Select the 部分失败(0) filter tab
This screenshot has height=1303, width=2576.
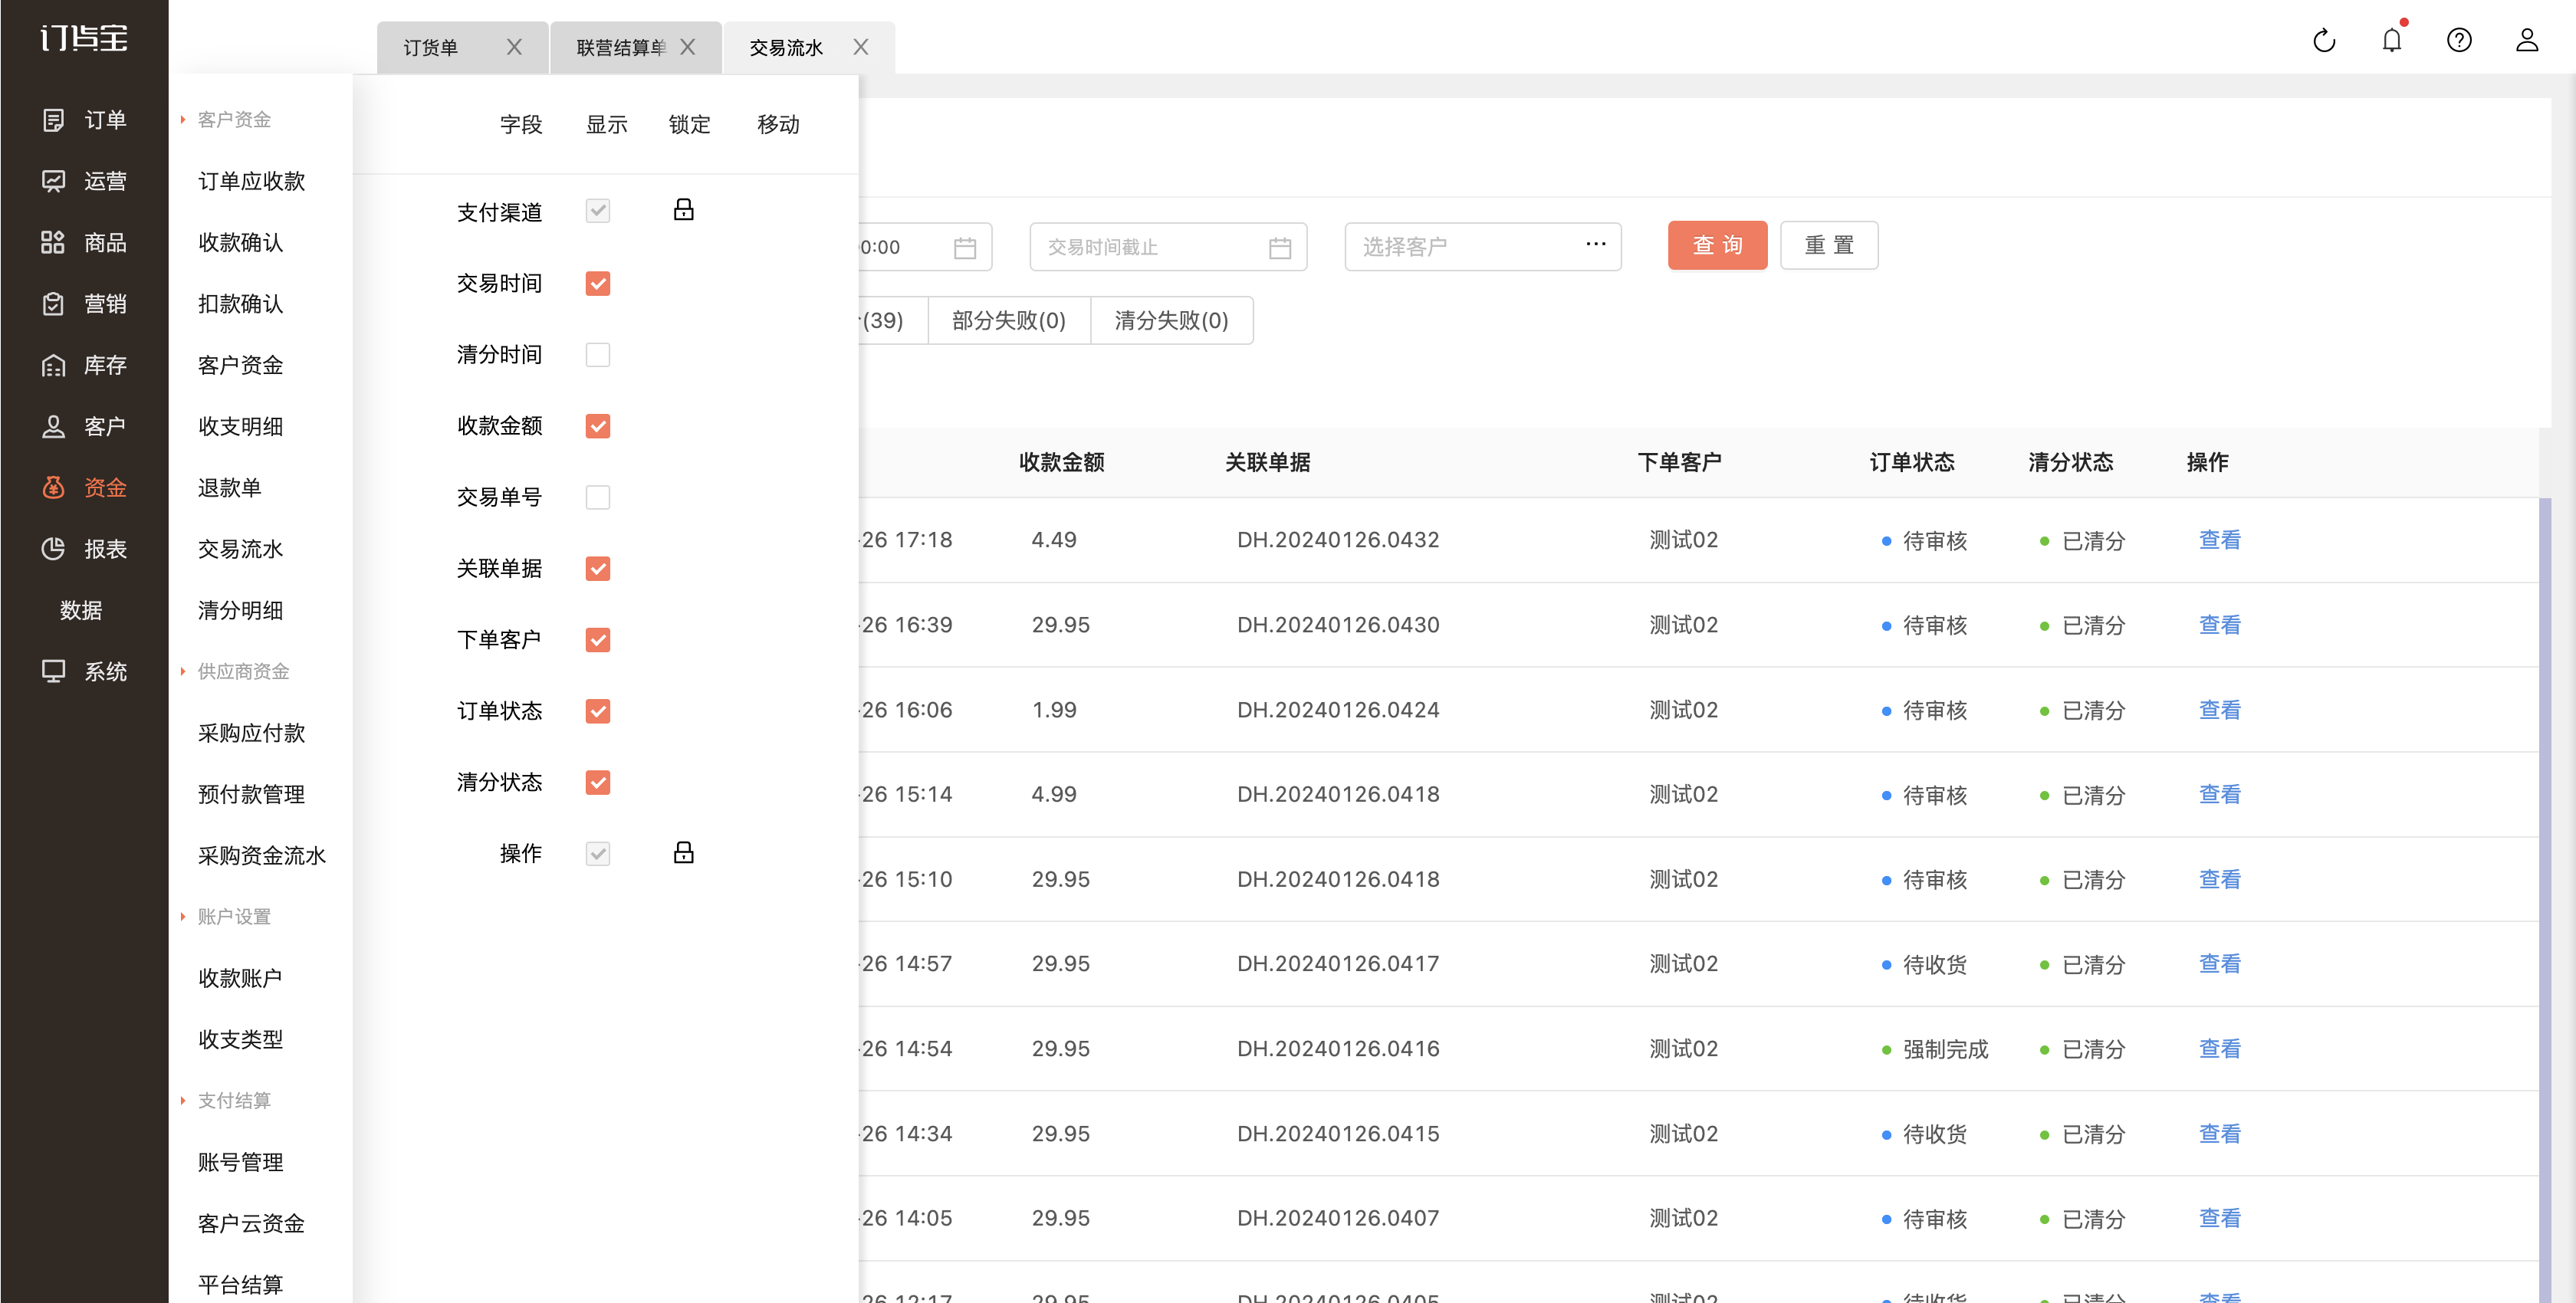coord(1009,320)
